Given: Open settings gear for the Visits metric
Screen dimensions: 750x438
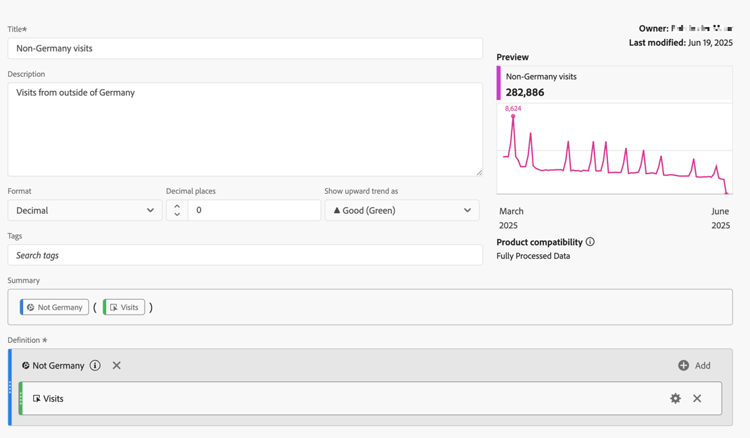Looking at the screenshot, I should coord(675,399).
